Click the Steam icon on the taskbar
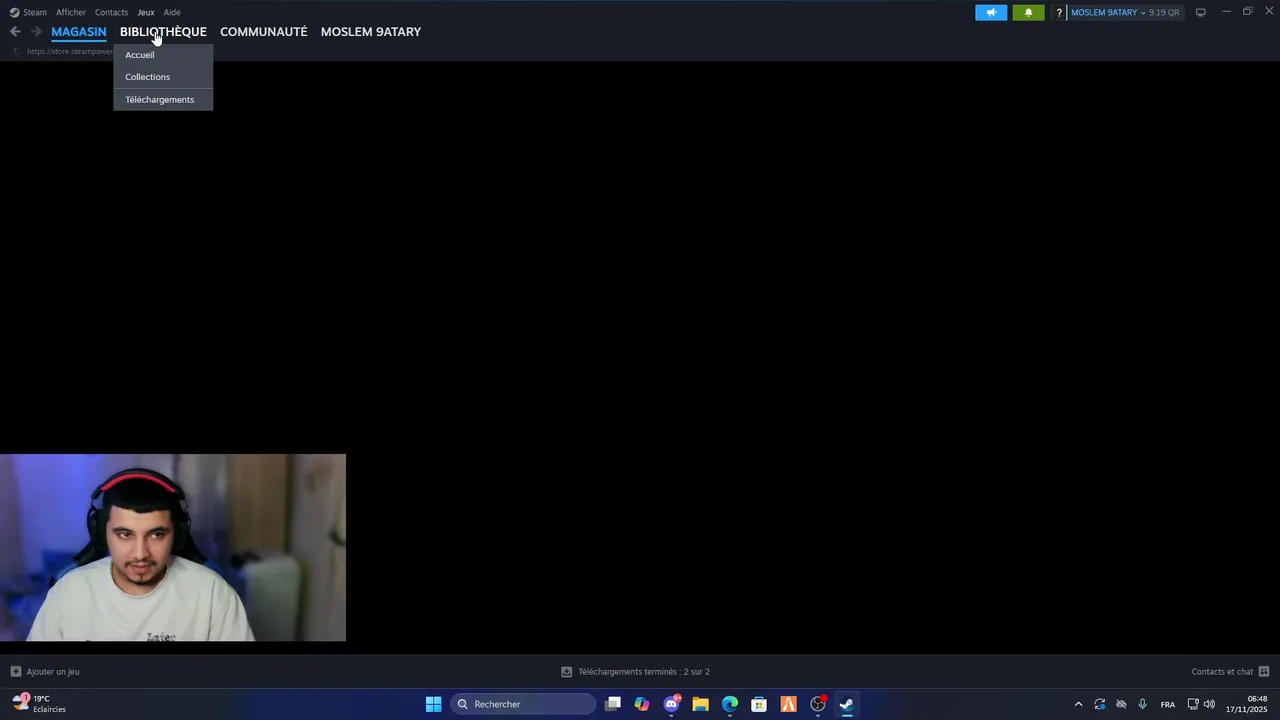The height and width of the screenshot is (720, 1280). [x=847, y=704]
